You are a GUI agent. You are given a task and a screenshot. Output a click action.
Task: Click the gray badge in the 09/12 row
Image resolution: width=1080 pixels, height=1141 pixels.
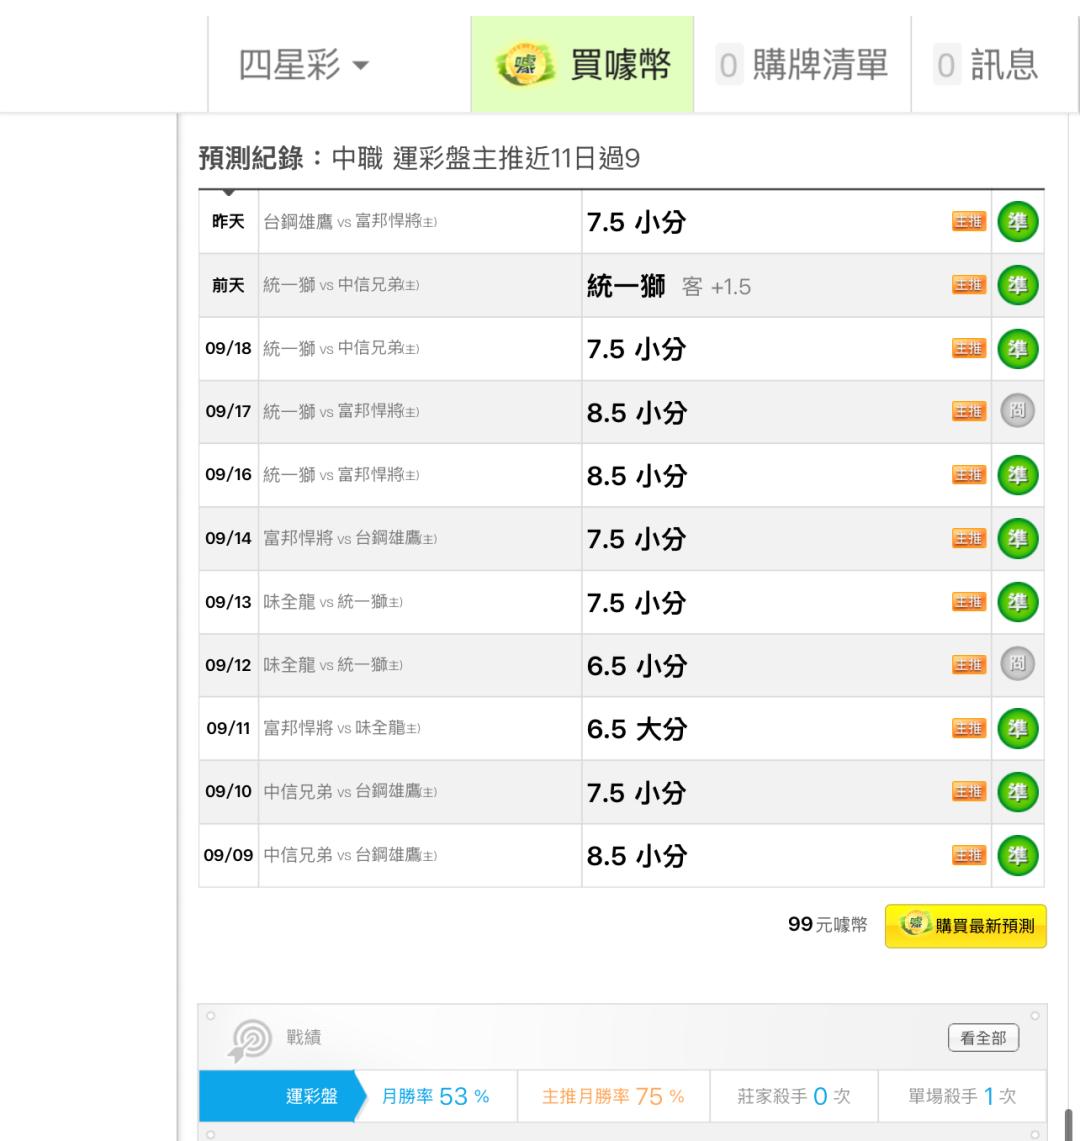pos(1017,664)
